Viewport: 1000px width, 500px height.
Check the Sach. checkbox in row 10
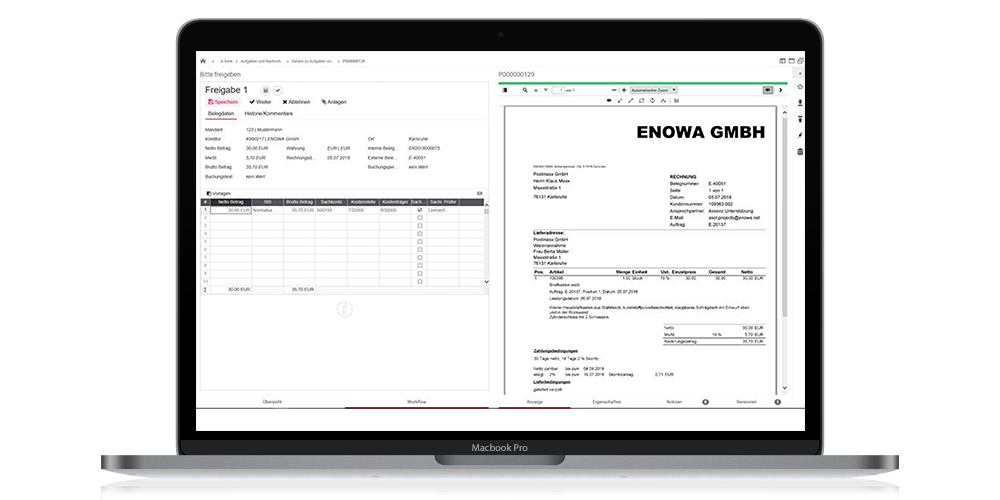coord(419,281)
